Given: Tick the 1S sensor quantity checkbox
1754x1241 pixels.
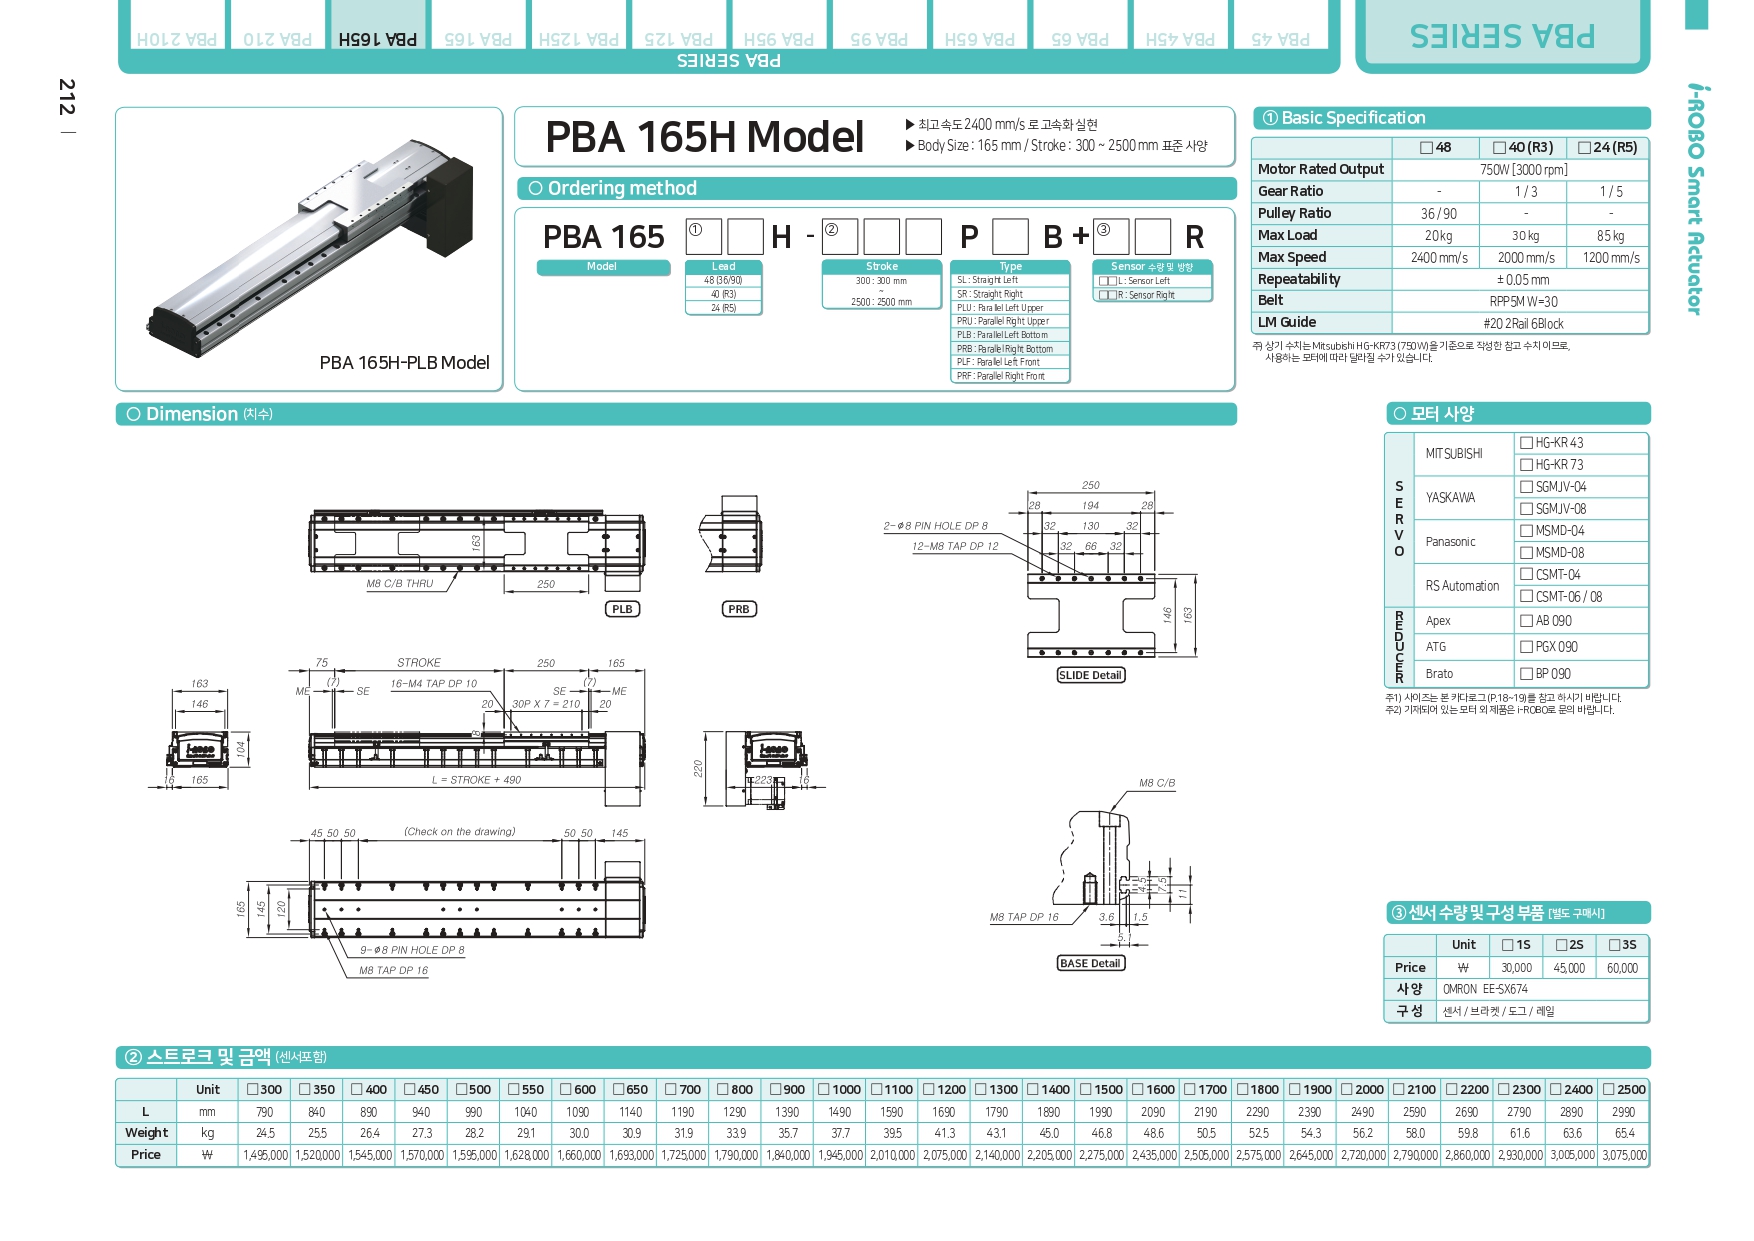Looking at the screenshot, I should pos(1507,945).
